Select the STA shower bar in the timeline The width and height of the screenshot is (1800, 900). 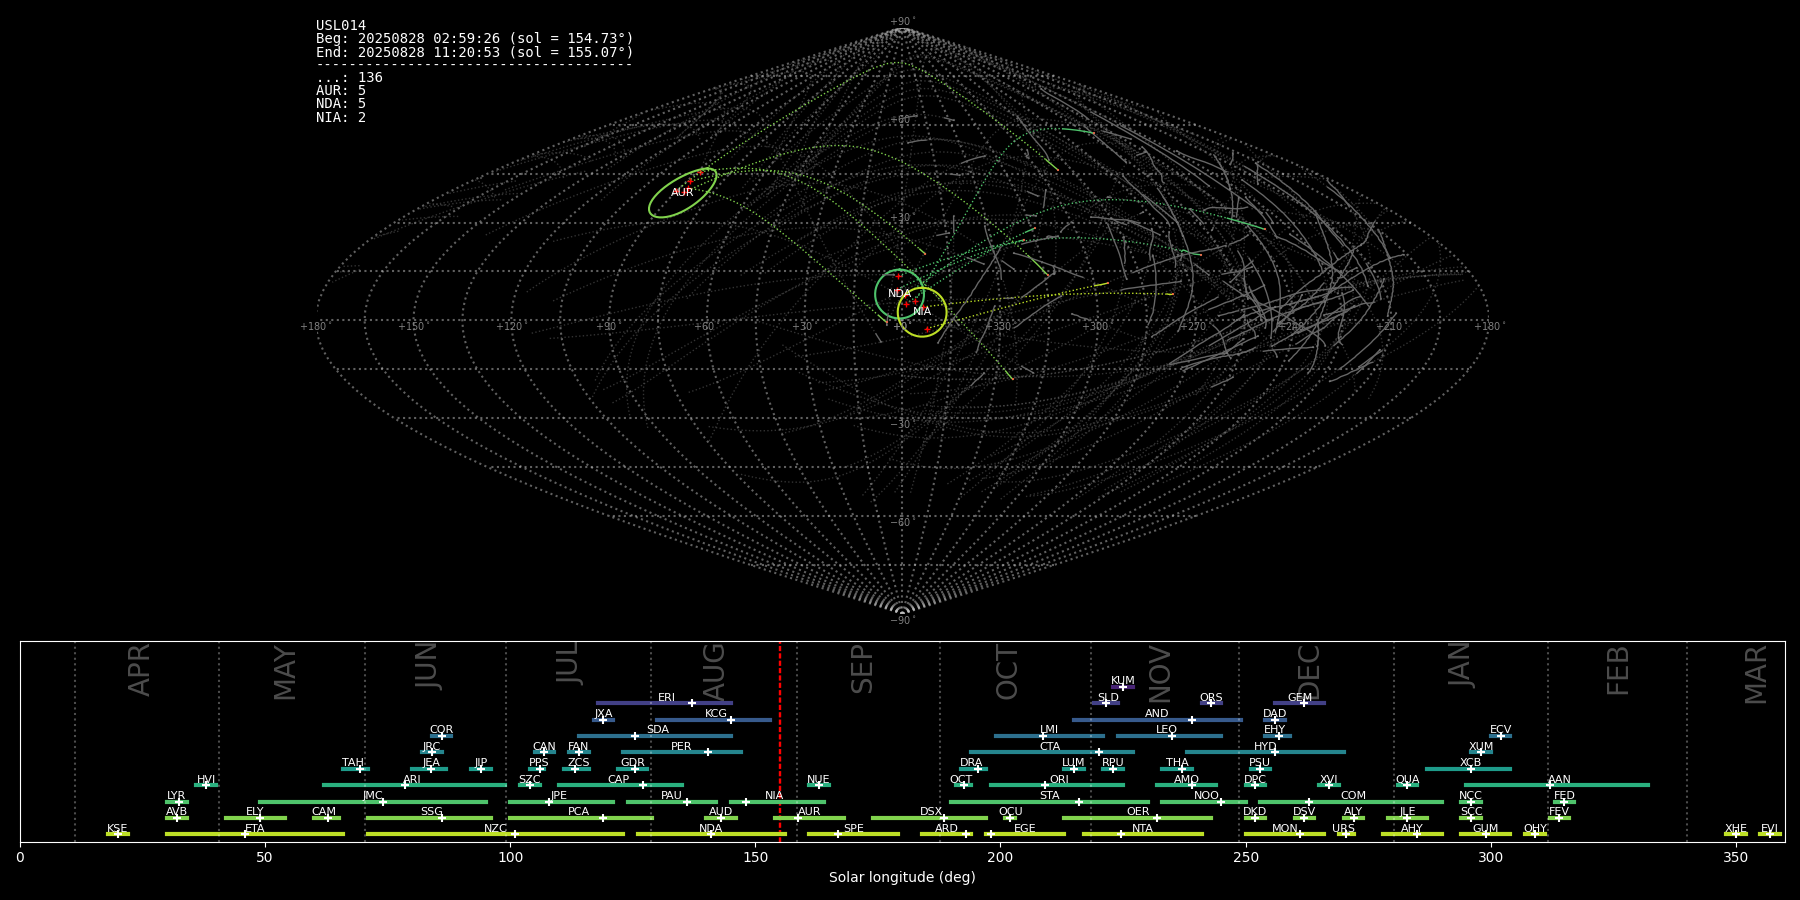(x=1050, y=801)
